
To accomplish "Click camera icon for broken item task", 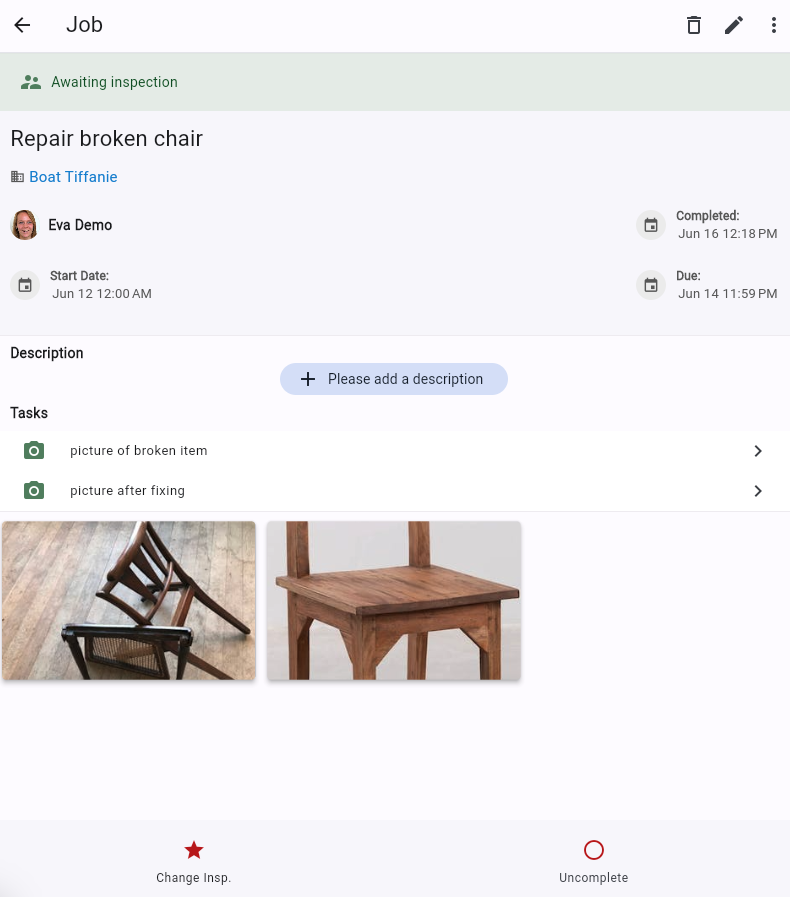I will [34, 451].
